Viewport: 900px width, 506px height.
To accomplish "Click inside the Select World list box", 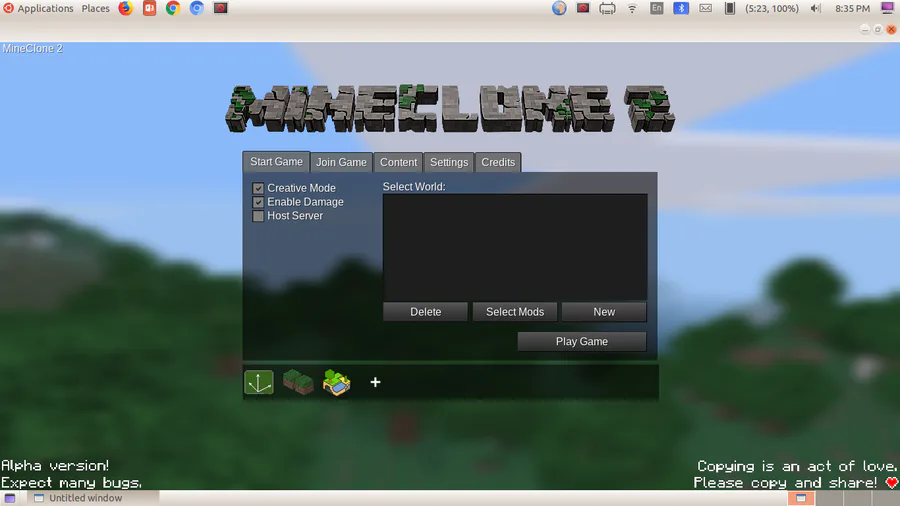I will pyautogui.click(x=515, y=247).
